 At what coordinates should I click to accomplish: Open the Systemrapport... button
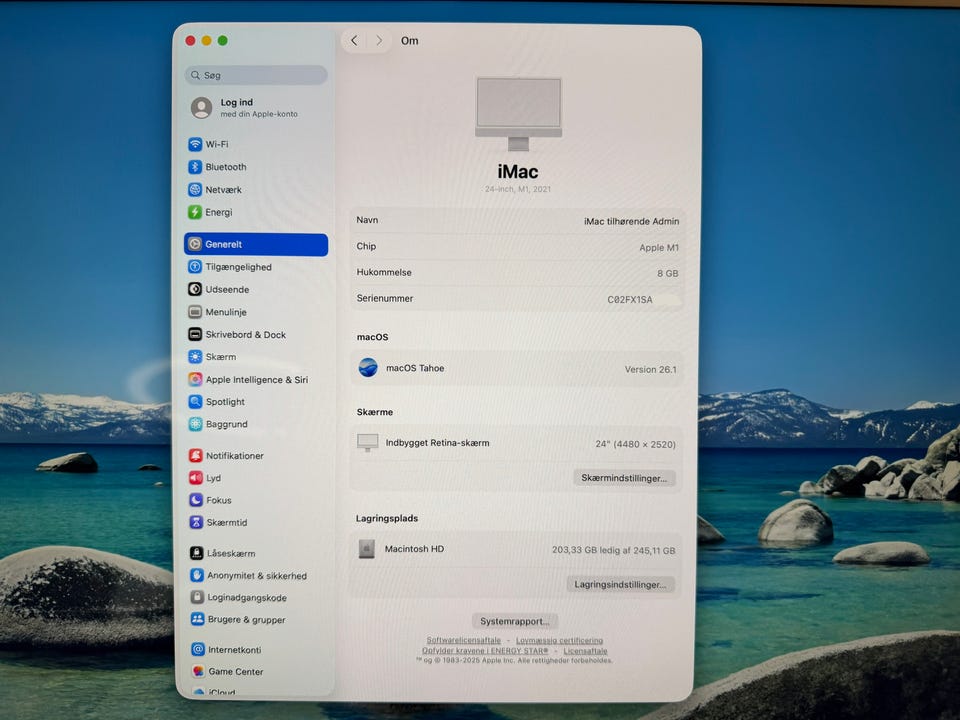point(514,621)
